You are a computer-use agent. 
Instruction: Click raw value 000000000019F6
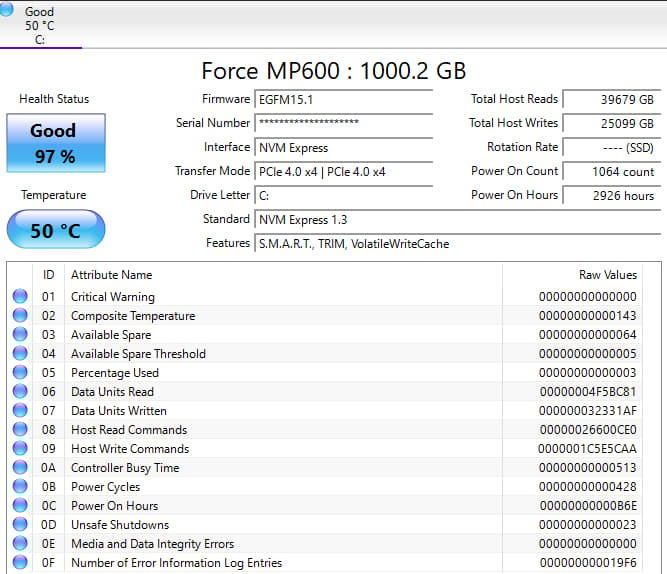tap(588, 563)
